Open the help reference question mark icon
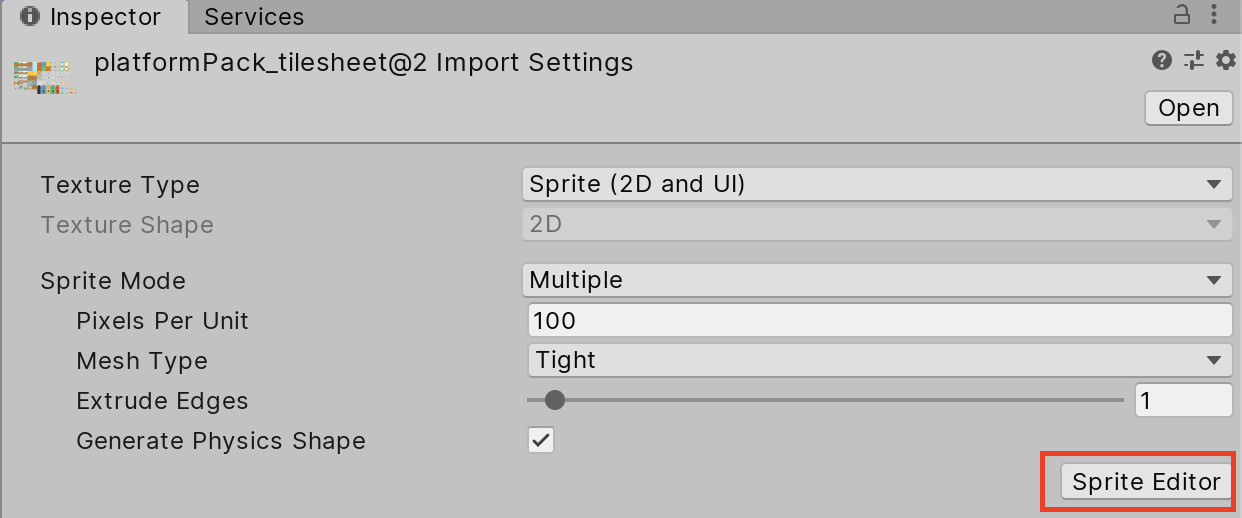The width and height of the screenshot is (1242, 518). [x=1161, y=61]
